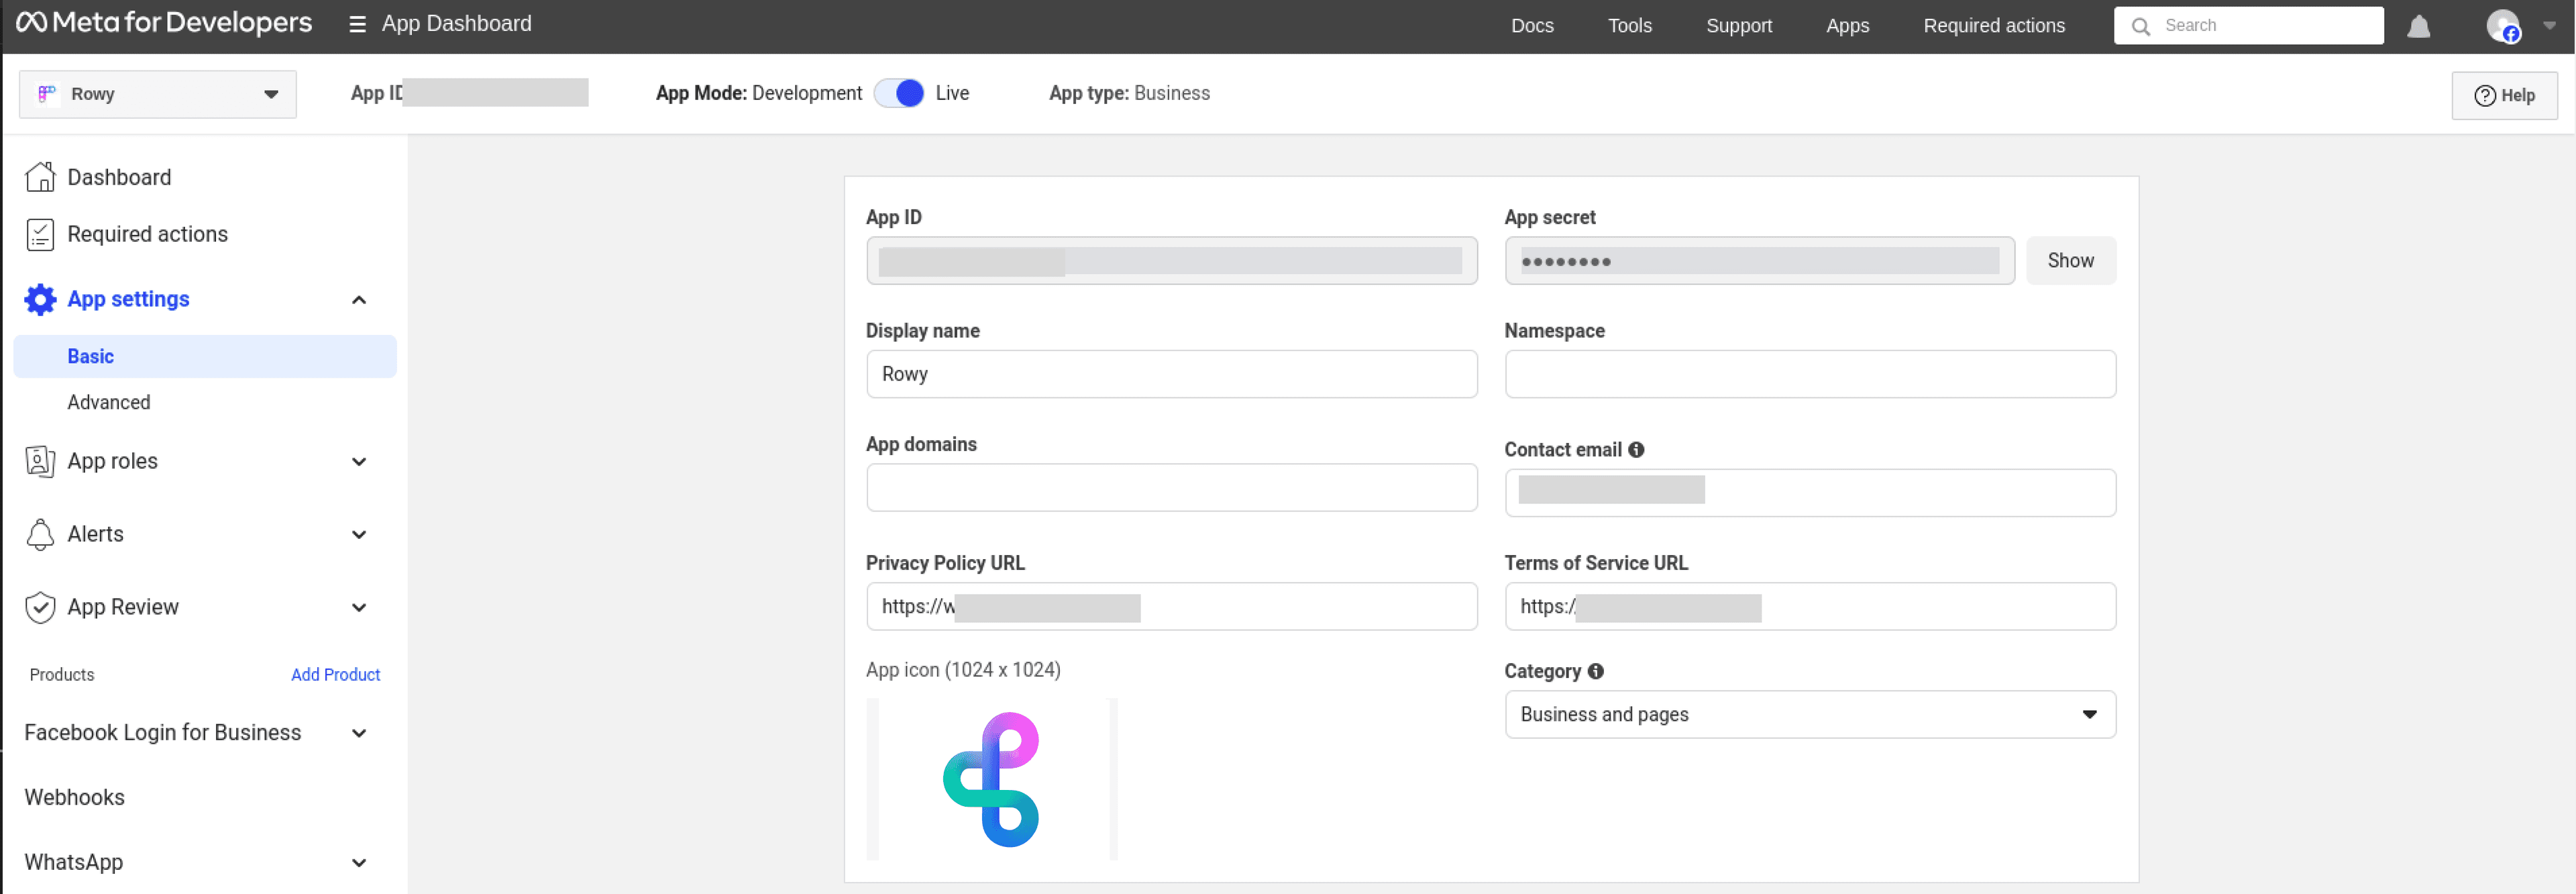Open the Docs menu item
The height and width of the screenshot is (894, 2576).
pyautogui.click(x=1531, y=25)
